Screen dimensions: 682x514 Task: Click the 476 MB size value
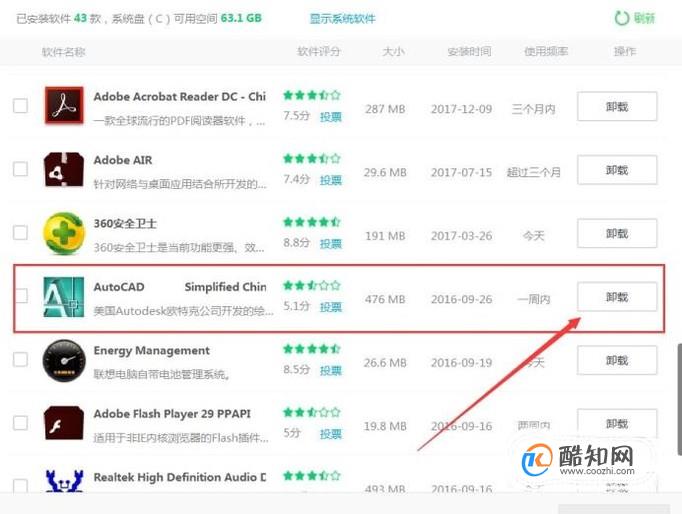pyautogui.click(x=385, y=299)
